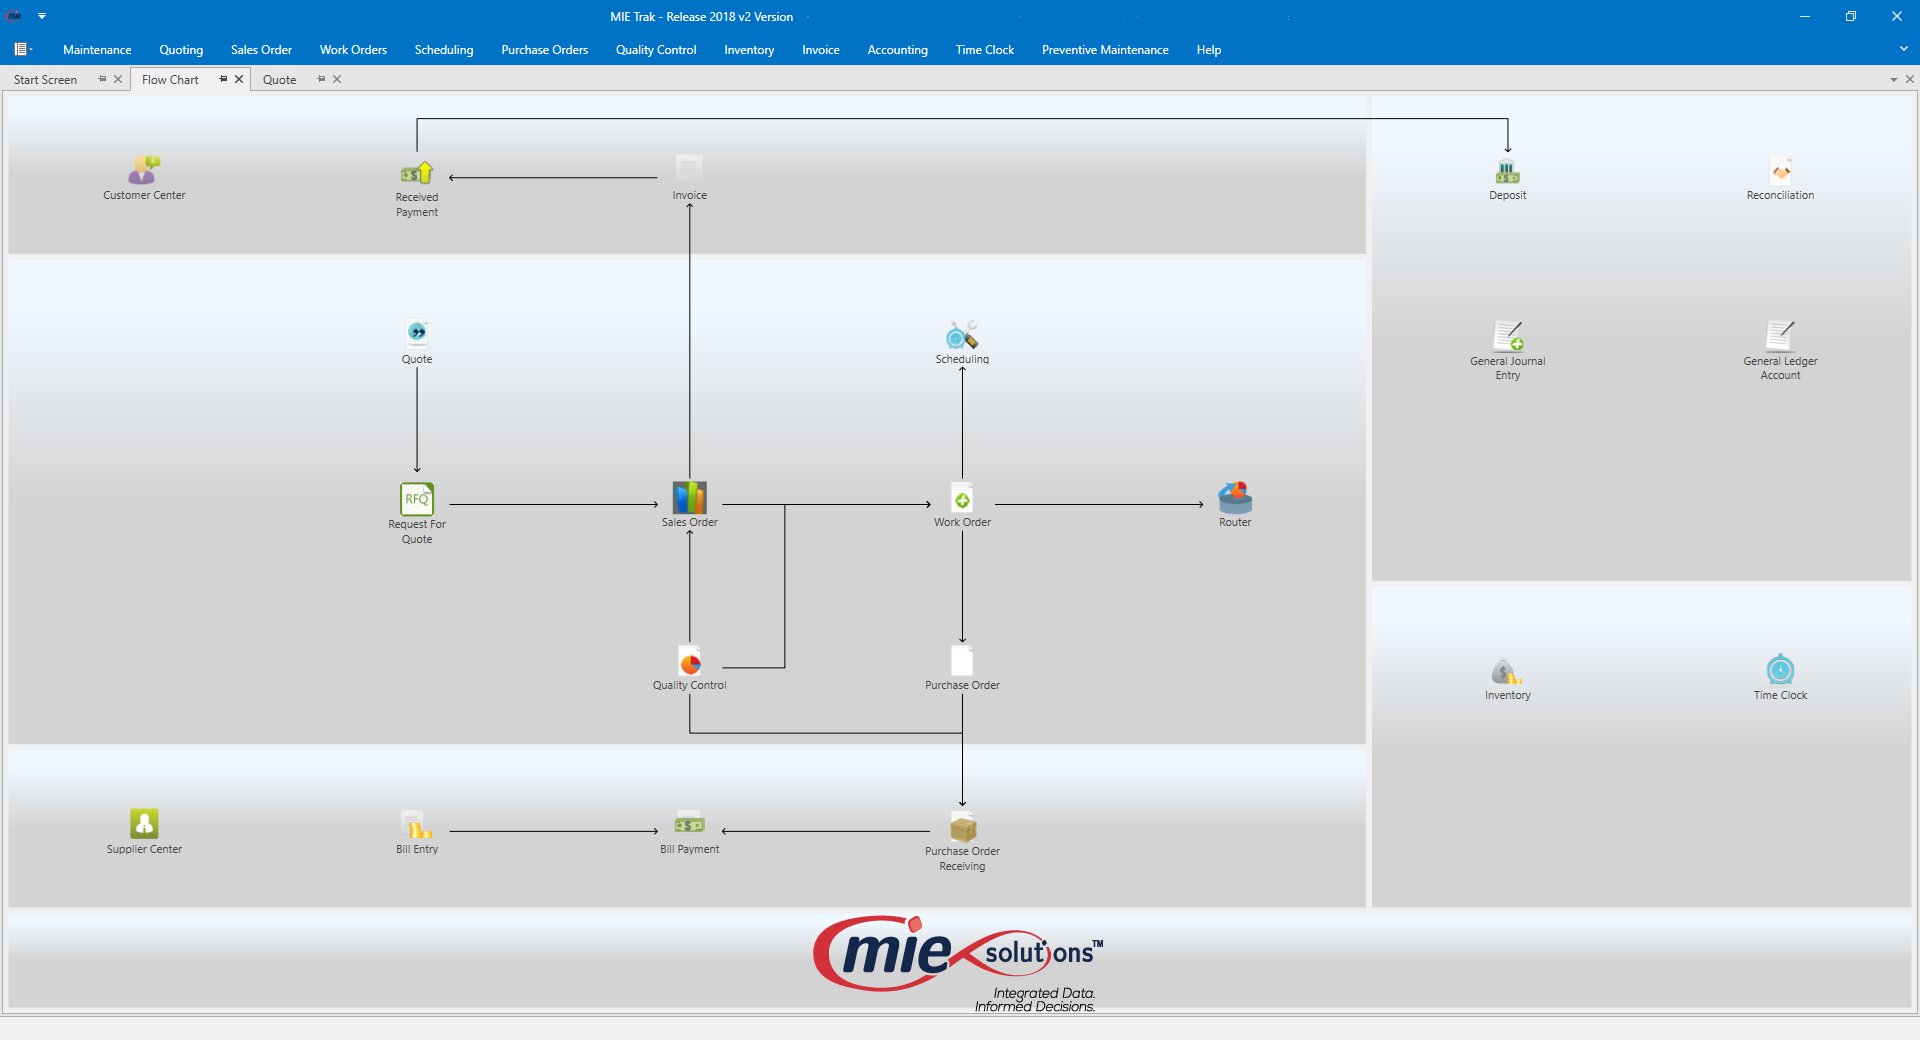This screenshot has width=1920, height=1040.
Task: Click the Router icon
Action: [x=1235, y=497]
